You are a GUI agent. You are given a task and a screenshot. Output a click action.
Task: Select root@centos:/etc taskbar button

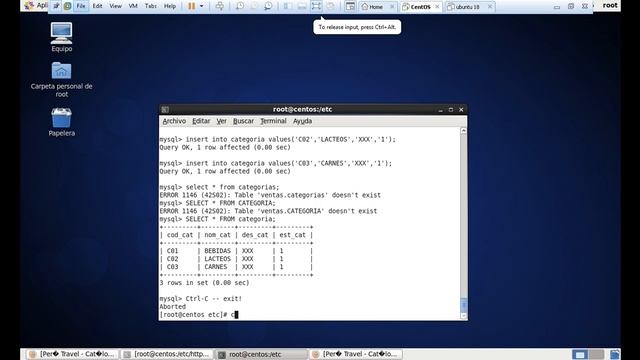tap(261, 354)
